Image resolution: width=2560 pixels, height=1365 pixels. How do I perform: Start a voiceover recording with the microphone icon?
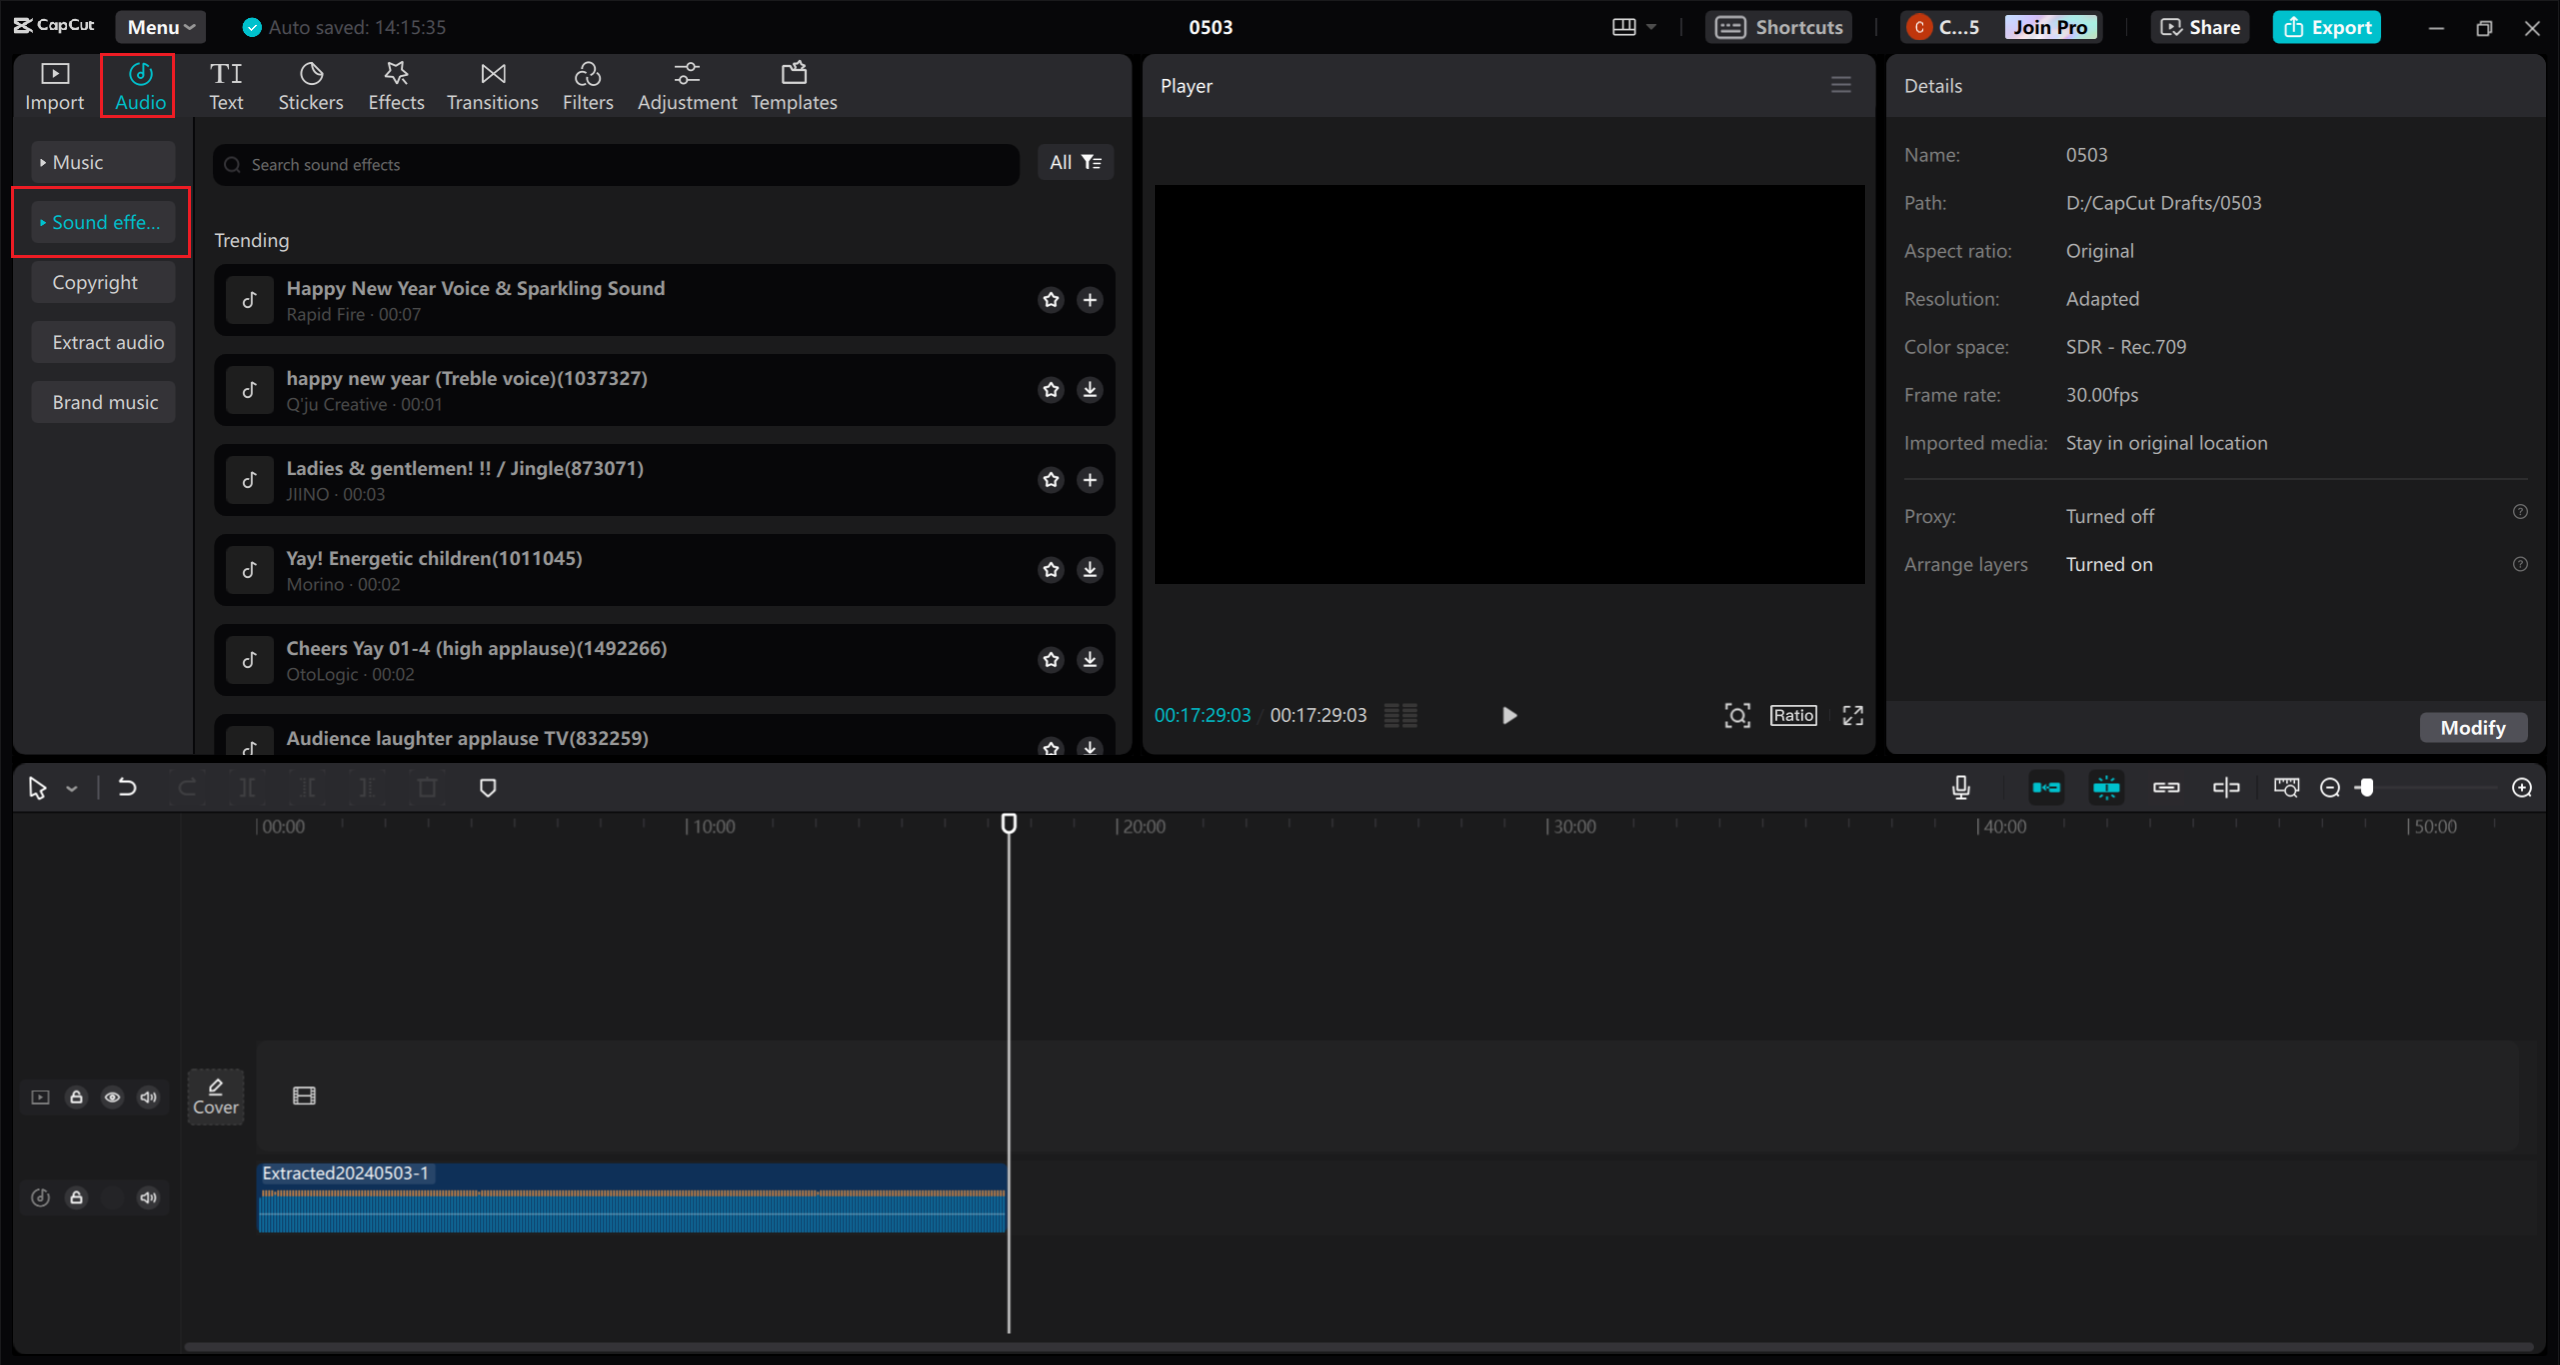[1960, 787]
